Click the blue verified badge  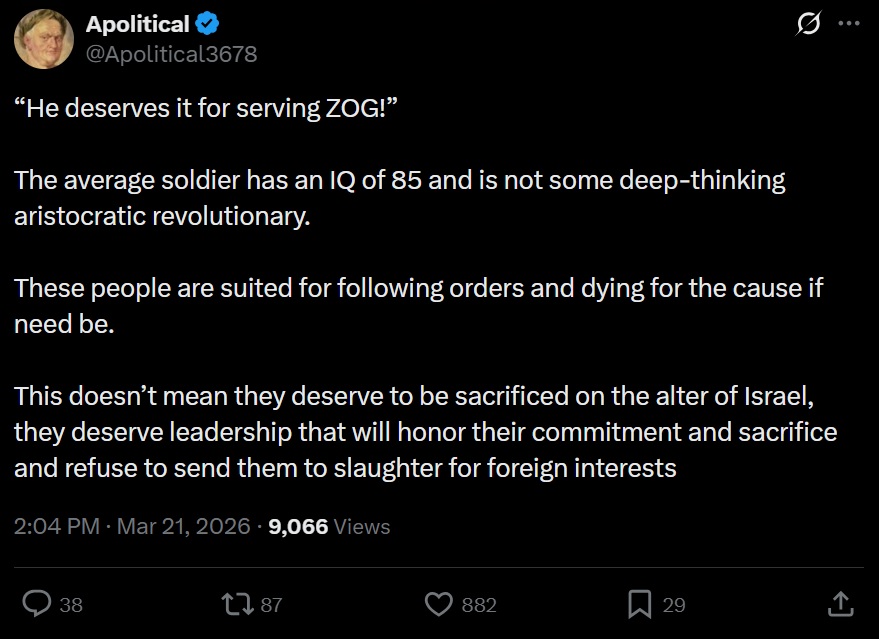[208, 24]
